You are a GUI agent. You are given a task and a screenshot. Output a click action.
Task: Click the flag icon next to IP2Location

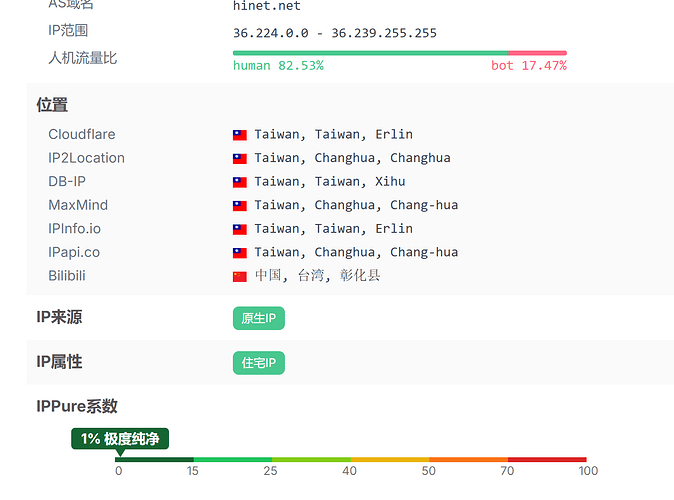[240, 158]
